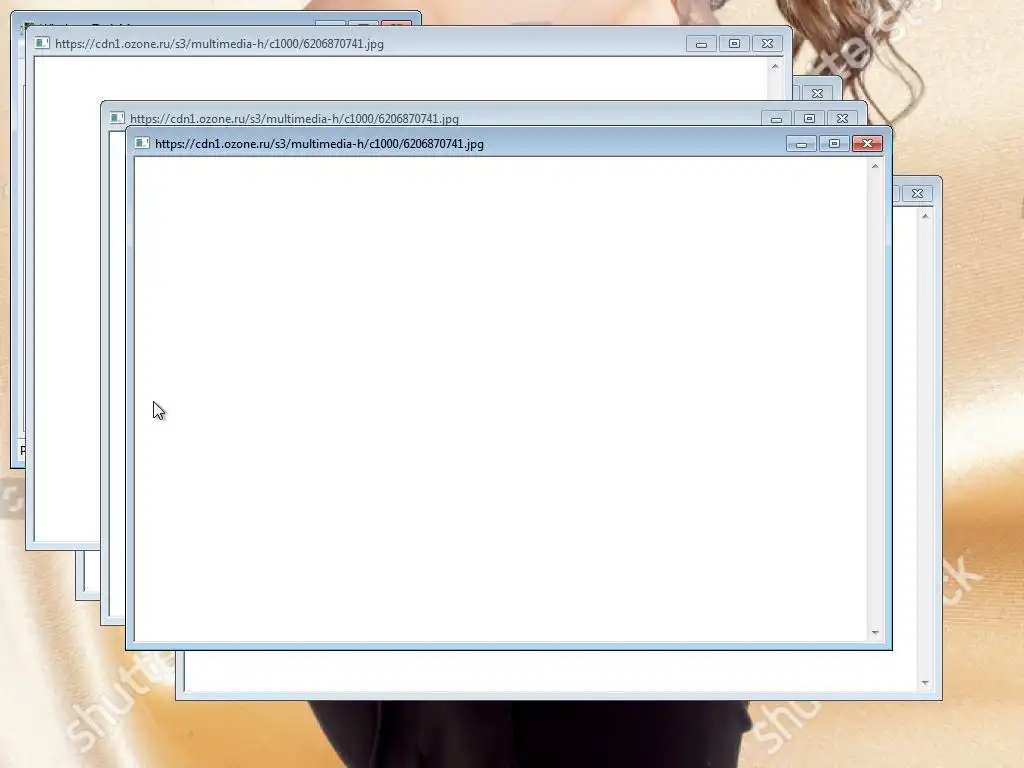Maximize the inactive window directly behind the front one
Screen dimensions: 1024x768
tap(809, 119)
